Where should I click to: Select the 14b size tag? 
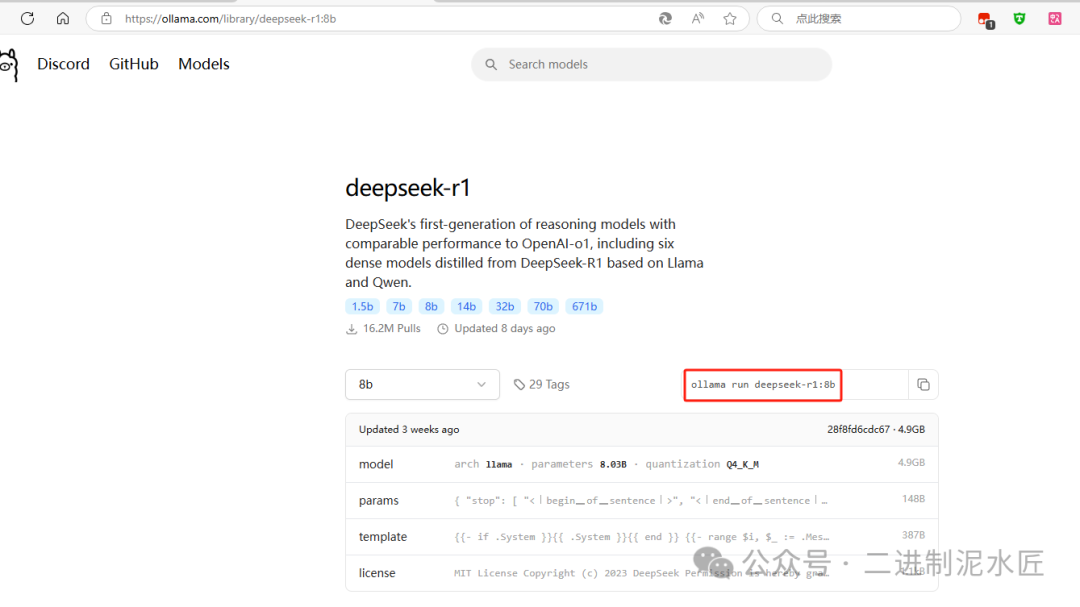[466, 307]
